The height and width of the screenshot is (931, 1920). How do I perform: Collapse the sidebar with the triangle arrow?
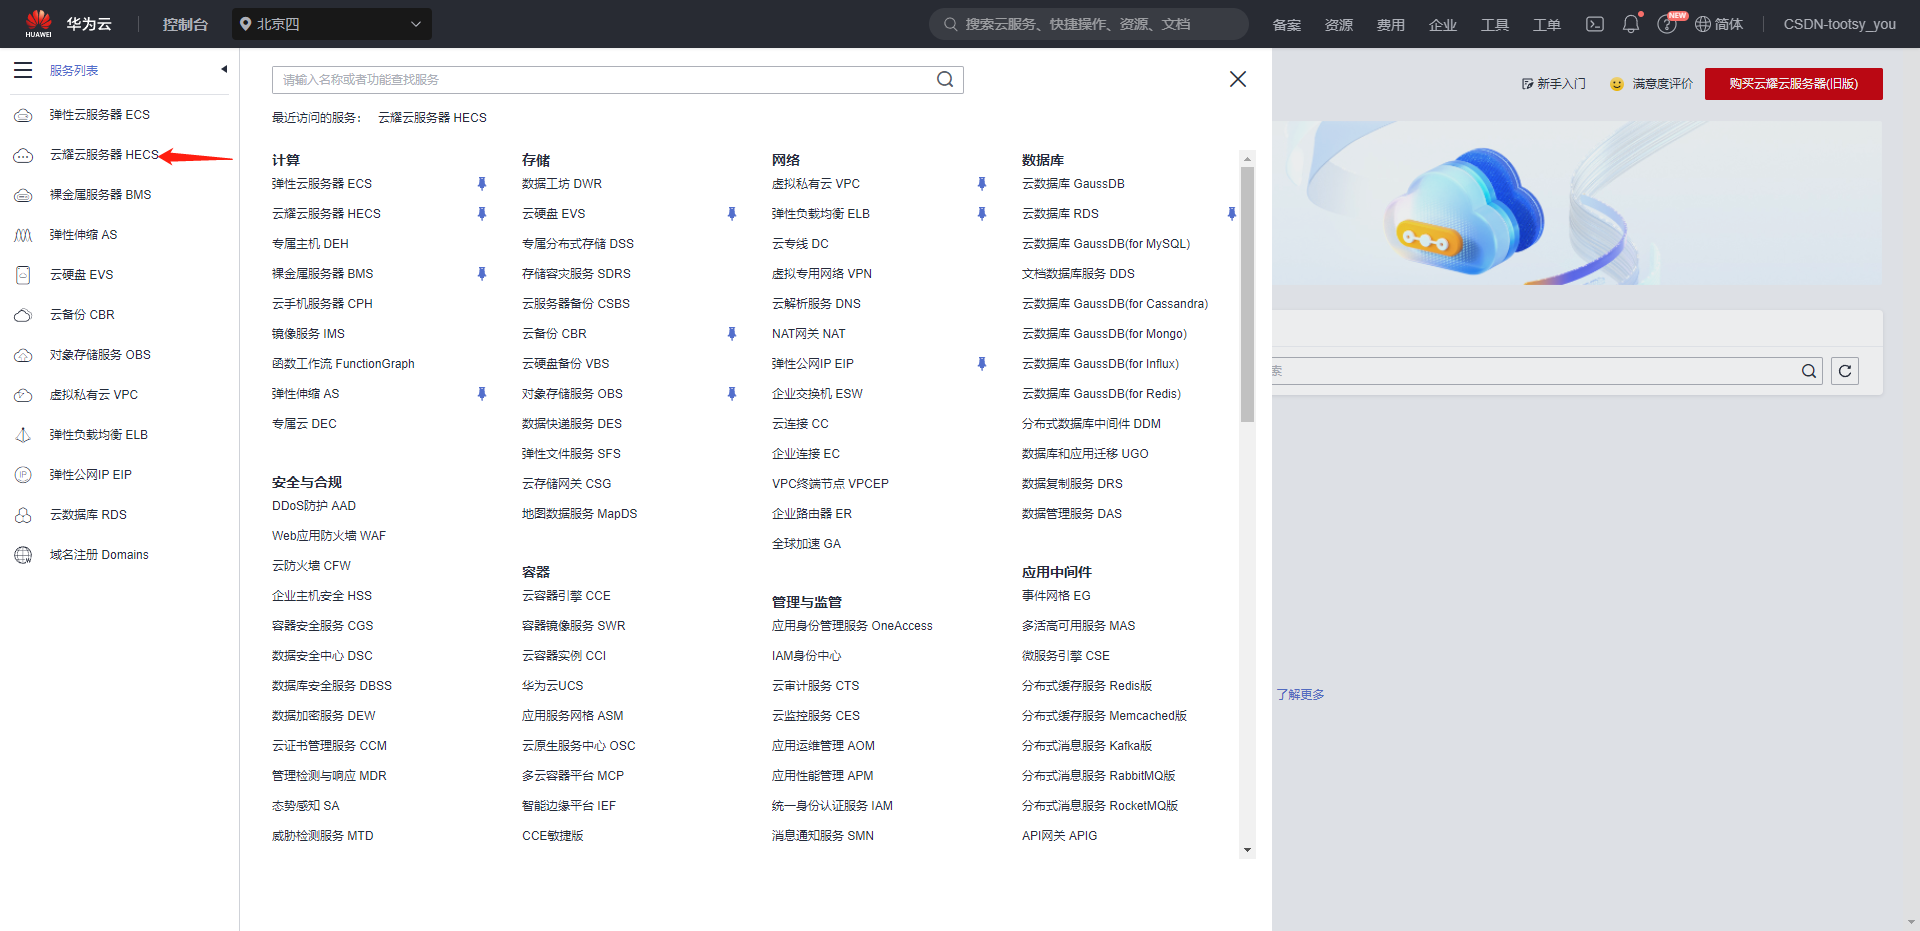tap(224, 69)
